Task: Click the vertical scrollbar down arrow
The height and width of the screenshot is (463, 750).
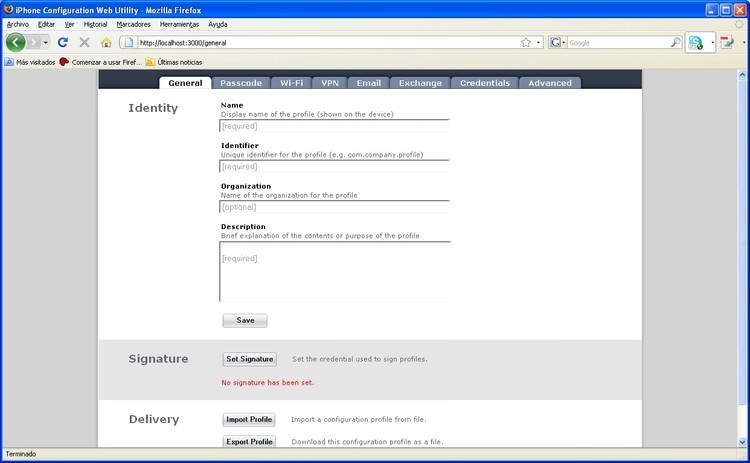Action: 742,442
